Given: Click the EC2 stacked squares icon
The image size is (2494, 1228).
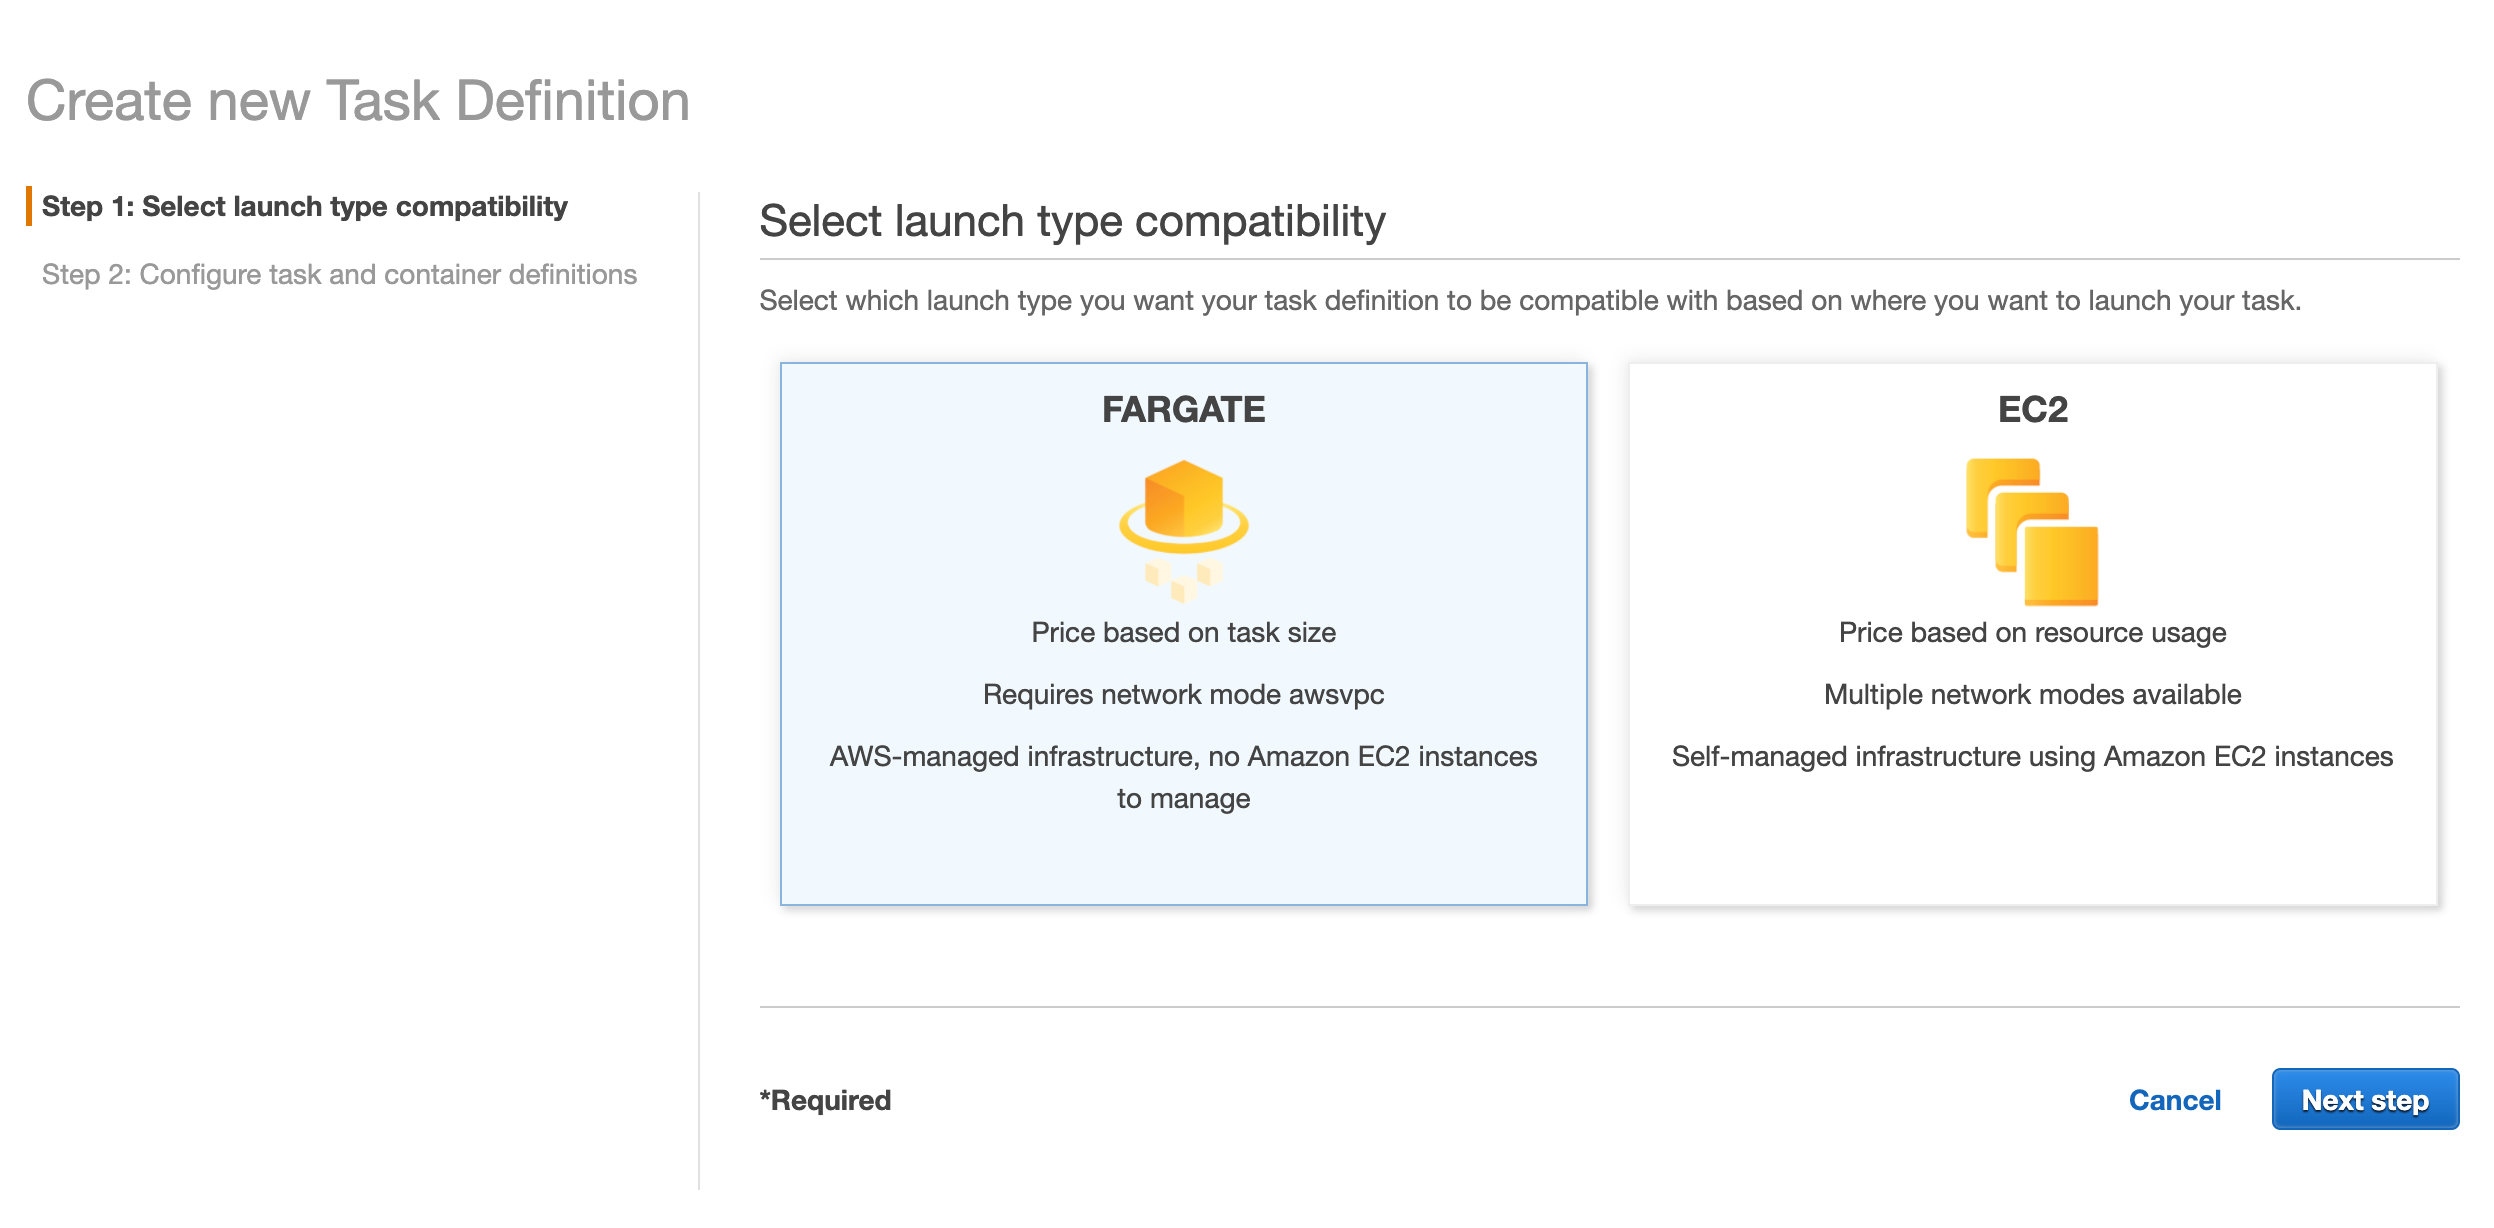Looking at the screenshot, I should [2032, 531].
